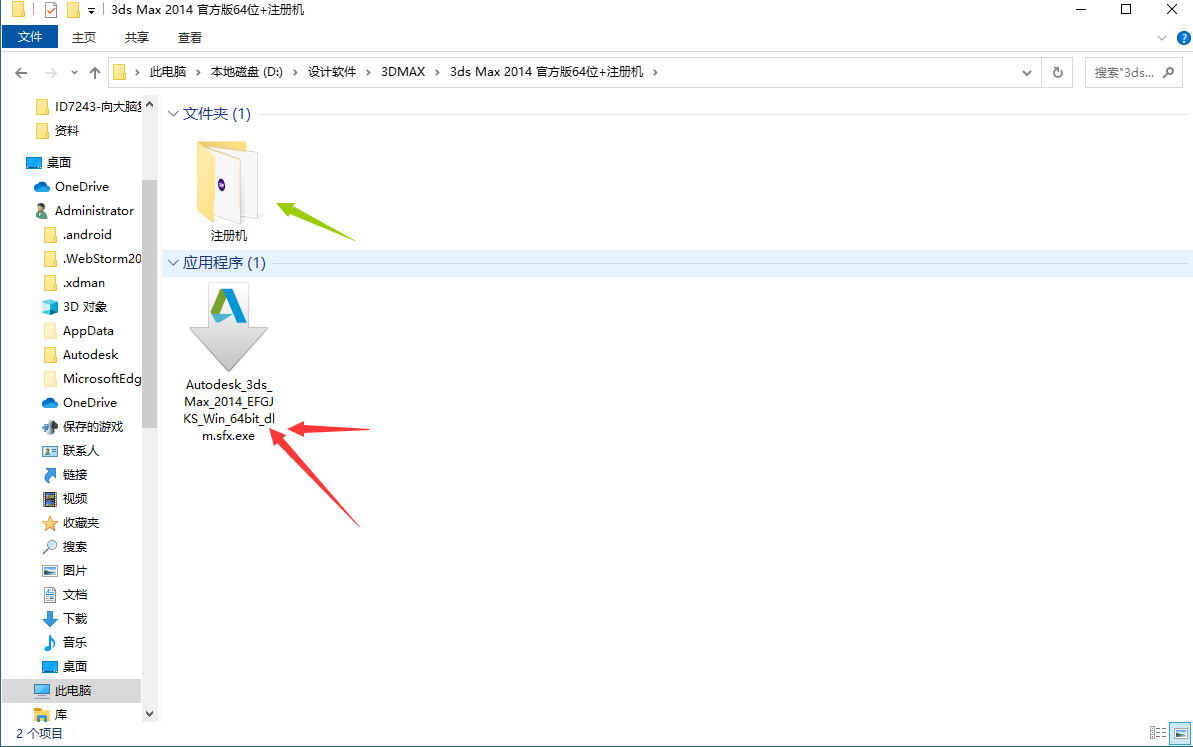This screenshot has width=1193, height=747.
Task: Select 资料 folder in navigation pane
Action: click(58, 131)
